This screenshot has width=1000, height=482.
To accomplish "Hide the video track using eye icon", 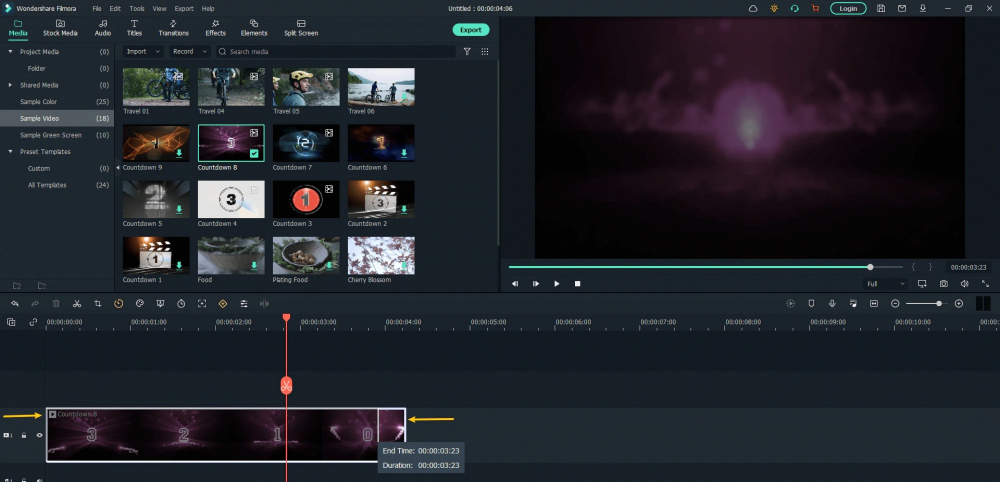I will (40, 435).
